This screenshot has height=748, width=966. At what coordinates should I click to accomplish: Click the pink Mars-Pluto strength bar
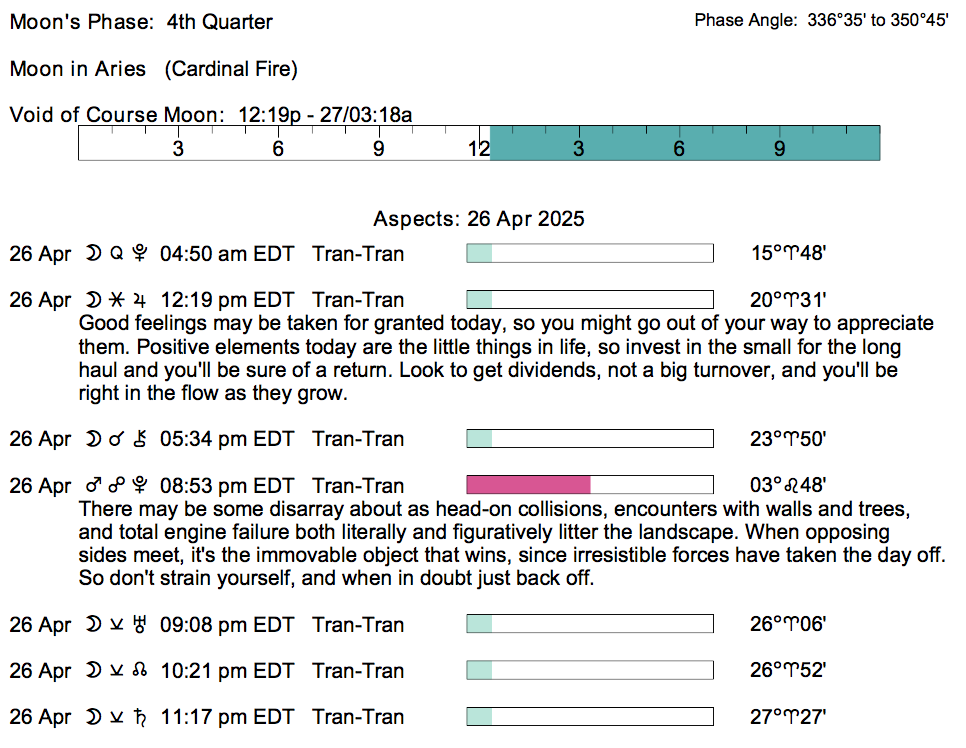point(528,485)
